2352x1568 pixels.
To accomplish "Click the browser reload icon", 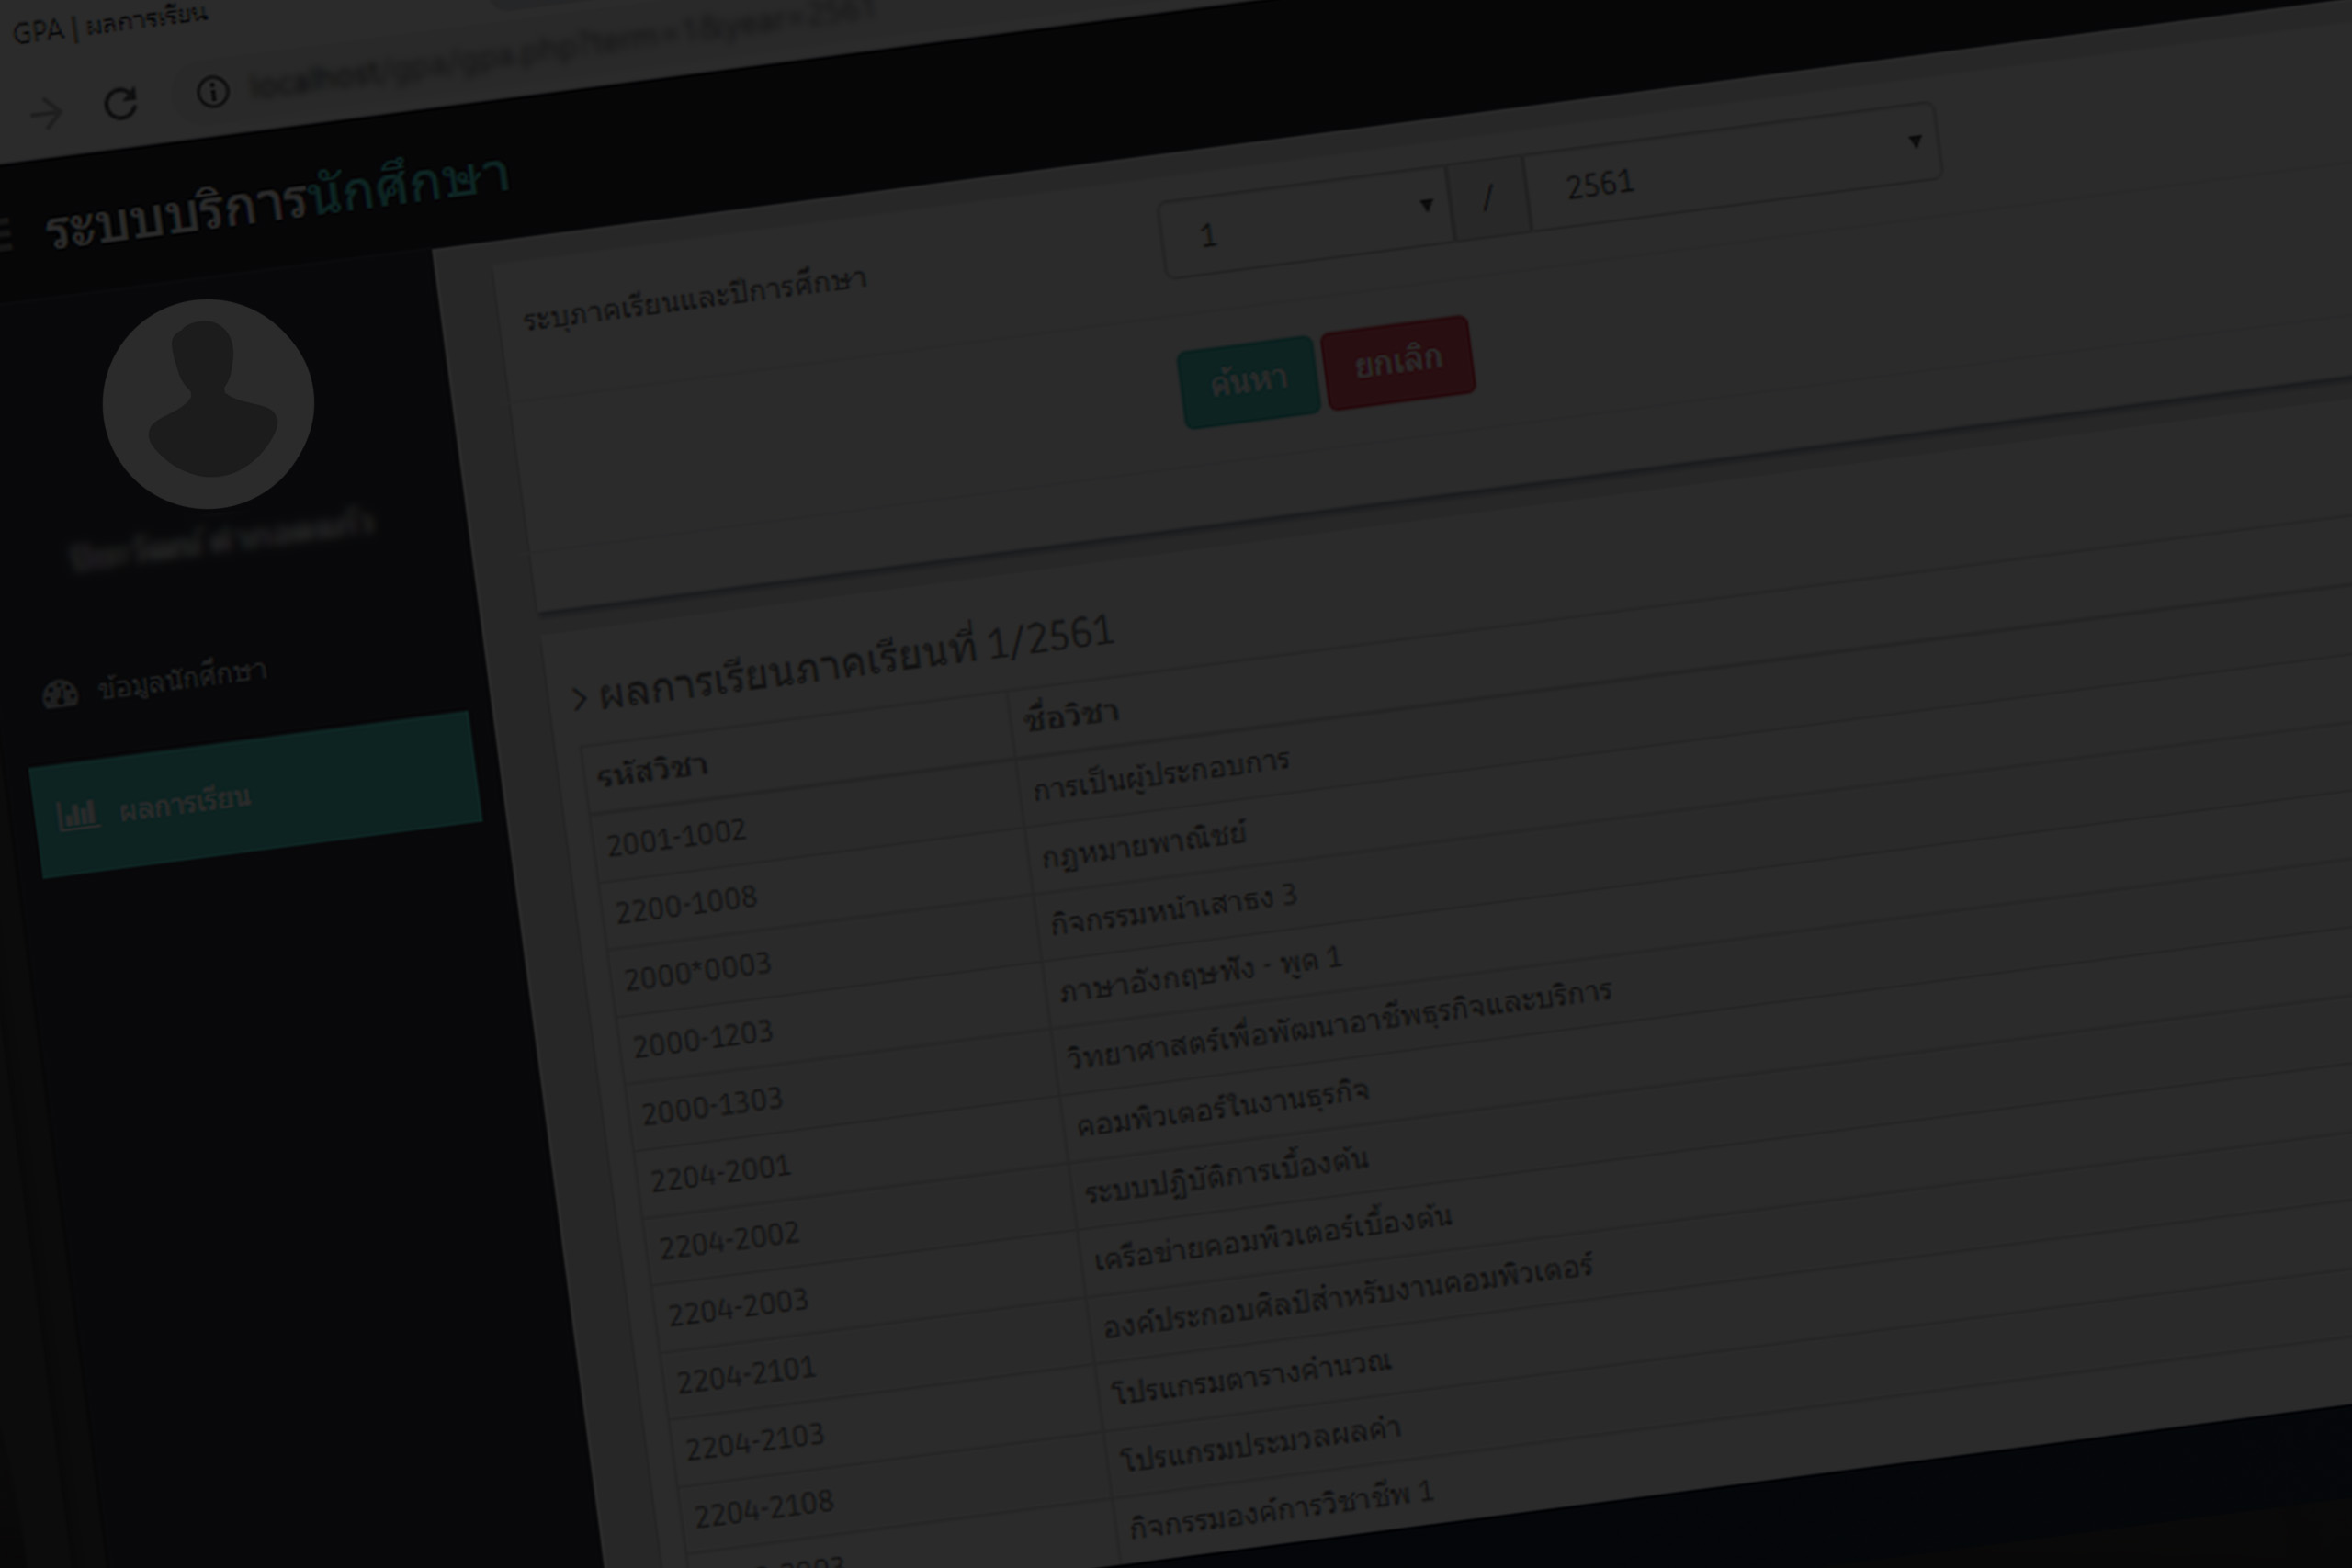I will (x=121, y=102).
